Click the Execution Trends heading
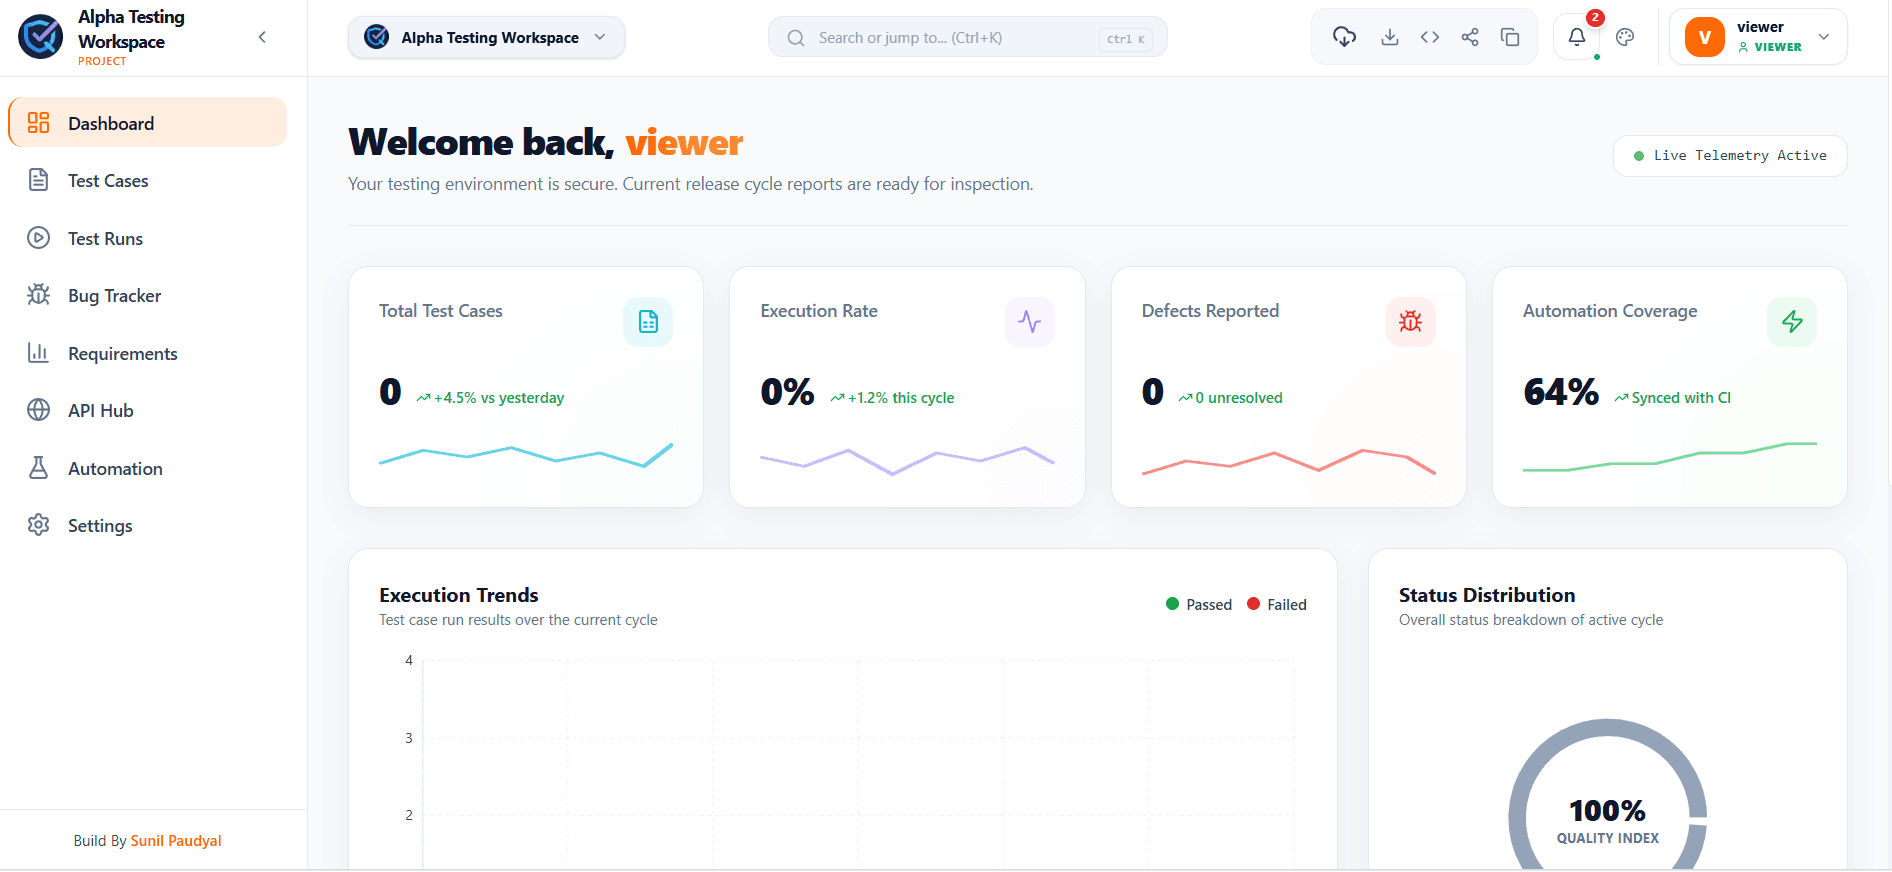 tap(459, 595)
